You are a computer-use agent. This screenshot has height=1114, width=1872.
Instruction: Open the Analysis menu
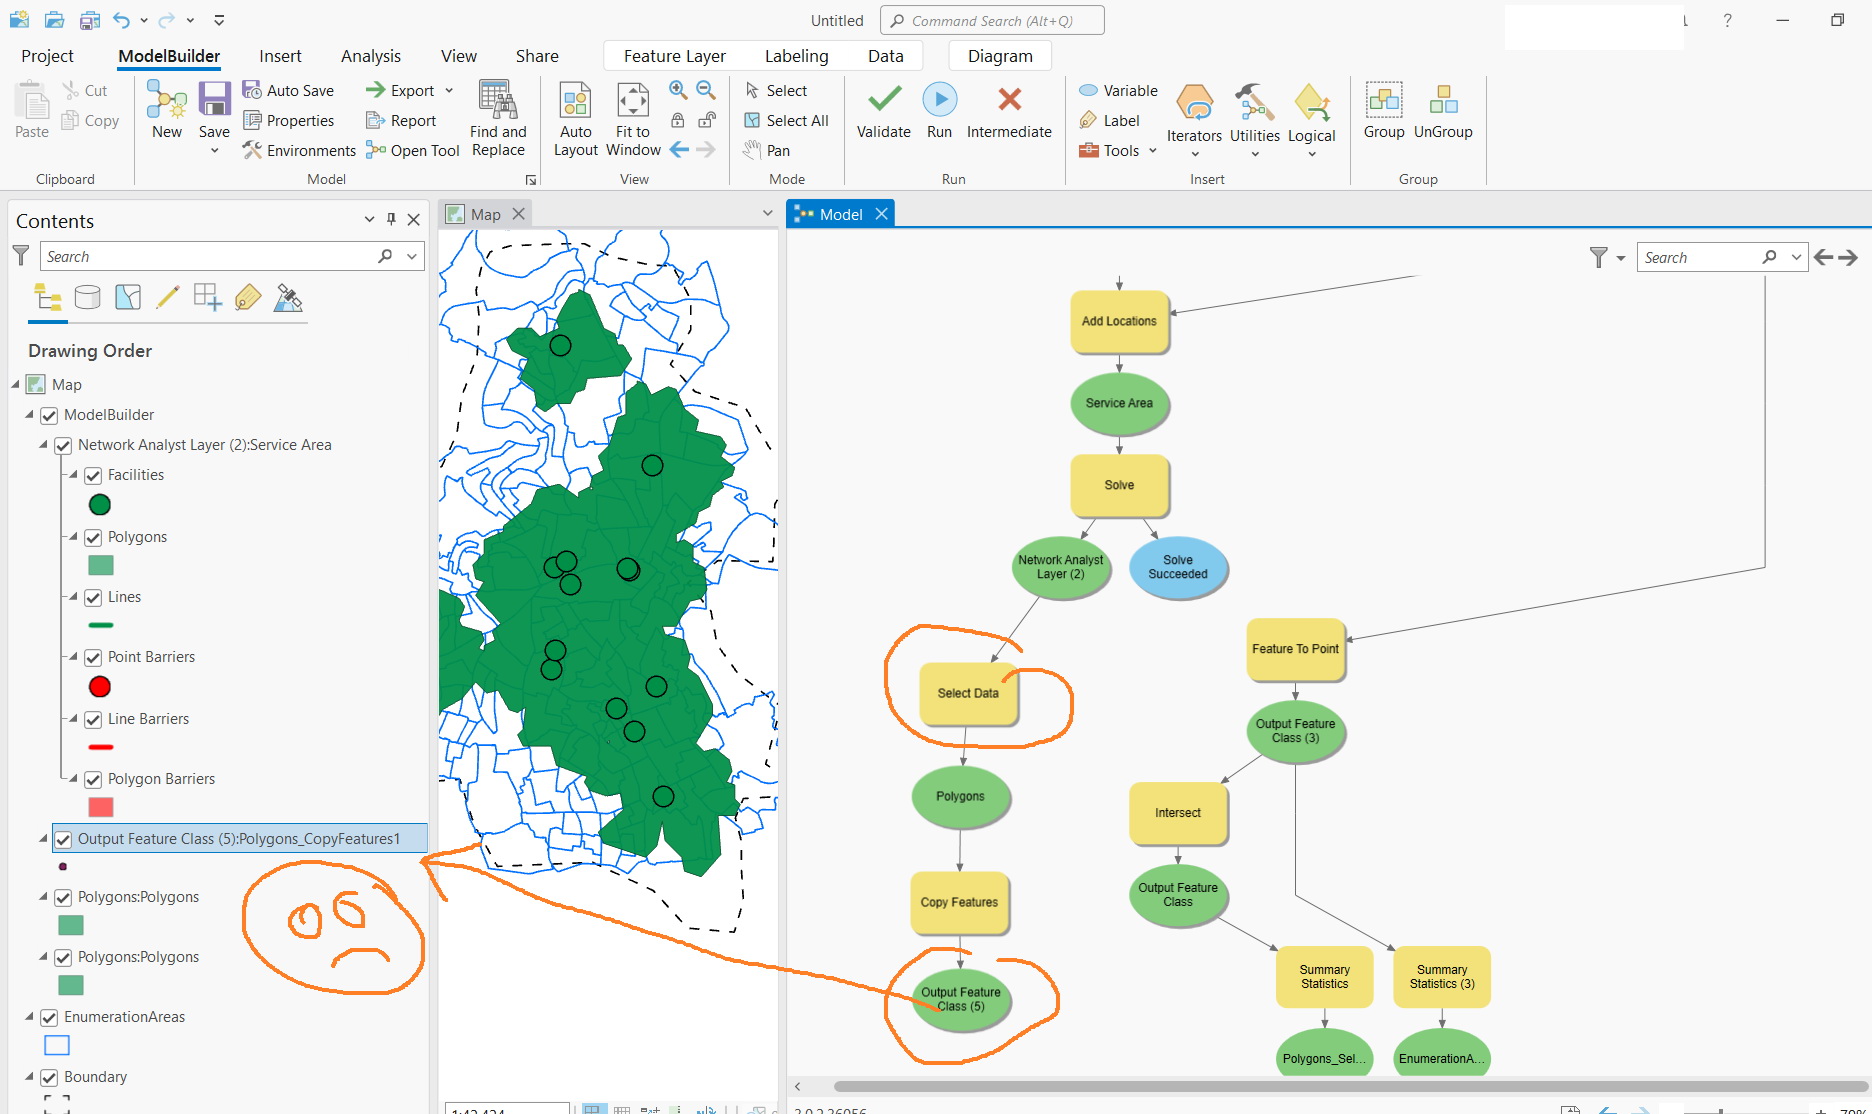pos(370,56)
